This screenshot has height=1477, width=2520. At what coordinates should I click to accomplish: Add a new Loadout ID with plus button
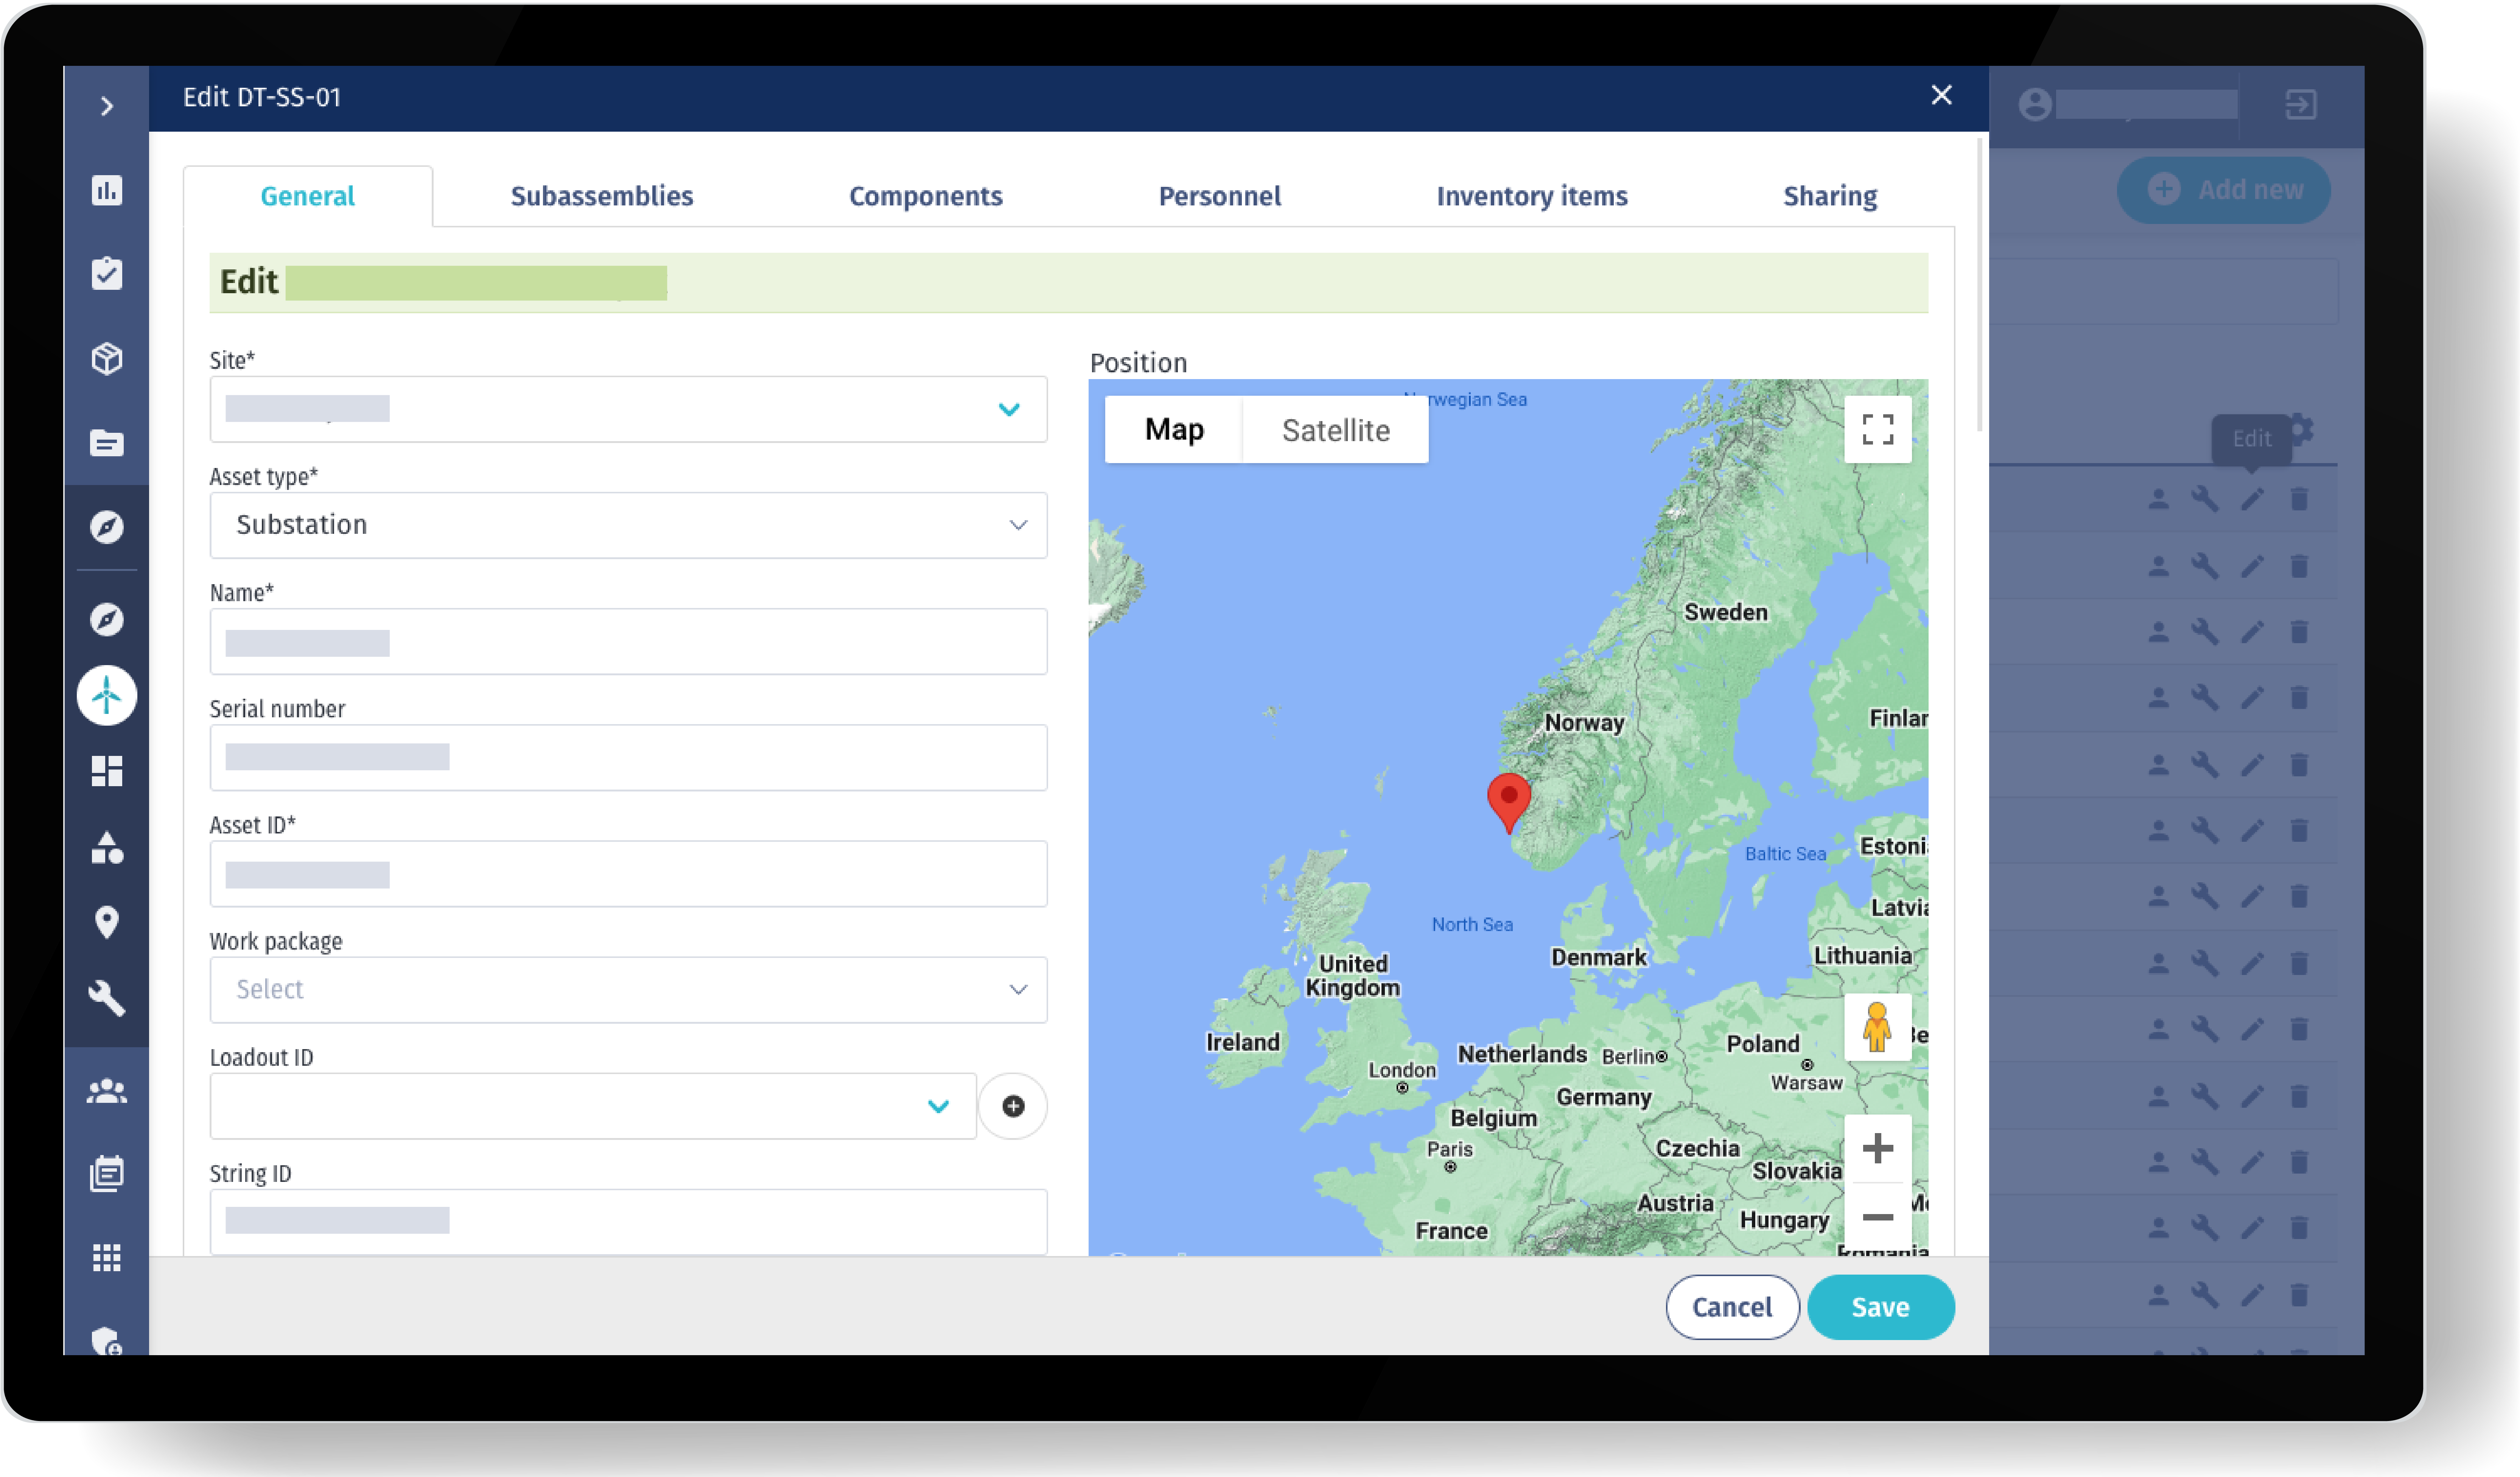pos(1013,1106)
